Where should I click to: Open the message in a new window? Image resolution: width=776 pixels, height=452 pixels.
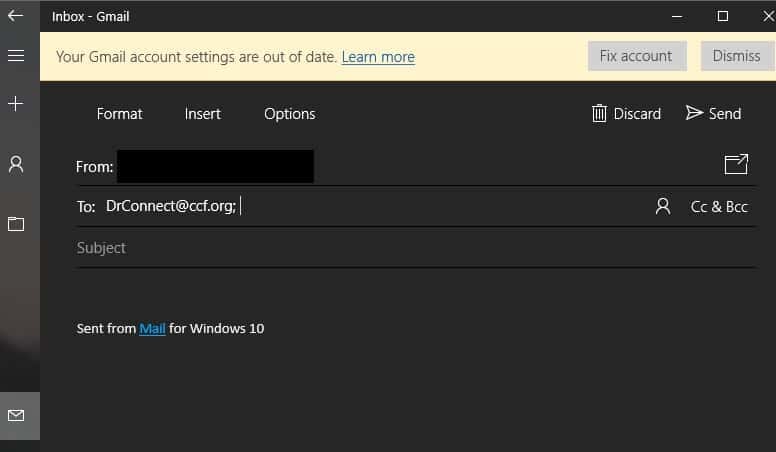click(736, 164)
